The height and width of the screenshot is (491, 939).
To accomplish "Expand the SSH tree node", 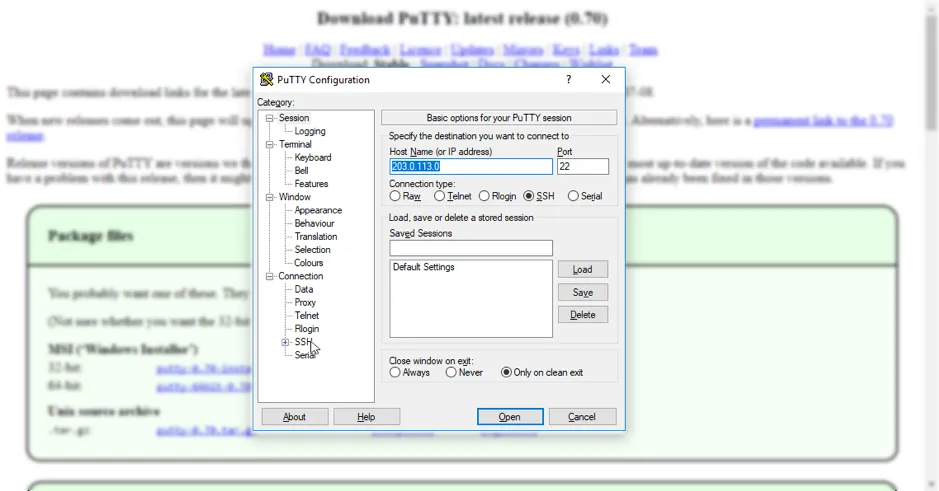I will 285,342.
